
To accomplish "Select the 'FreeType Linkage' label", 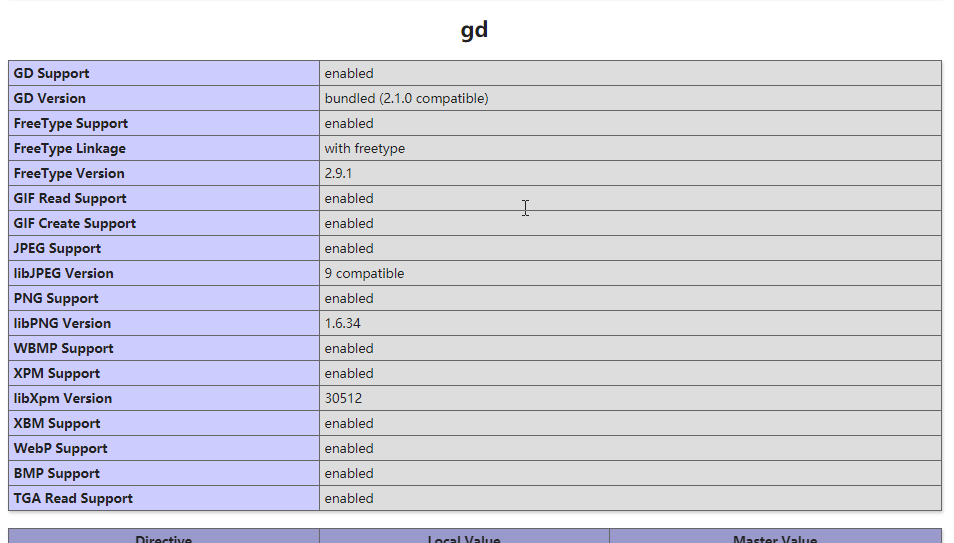I will click(x=69, y=149).
